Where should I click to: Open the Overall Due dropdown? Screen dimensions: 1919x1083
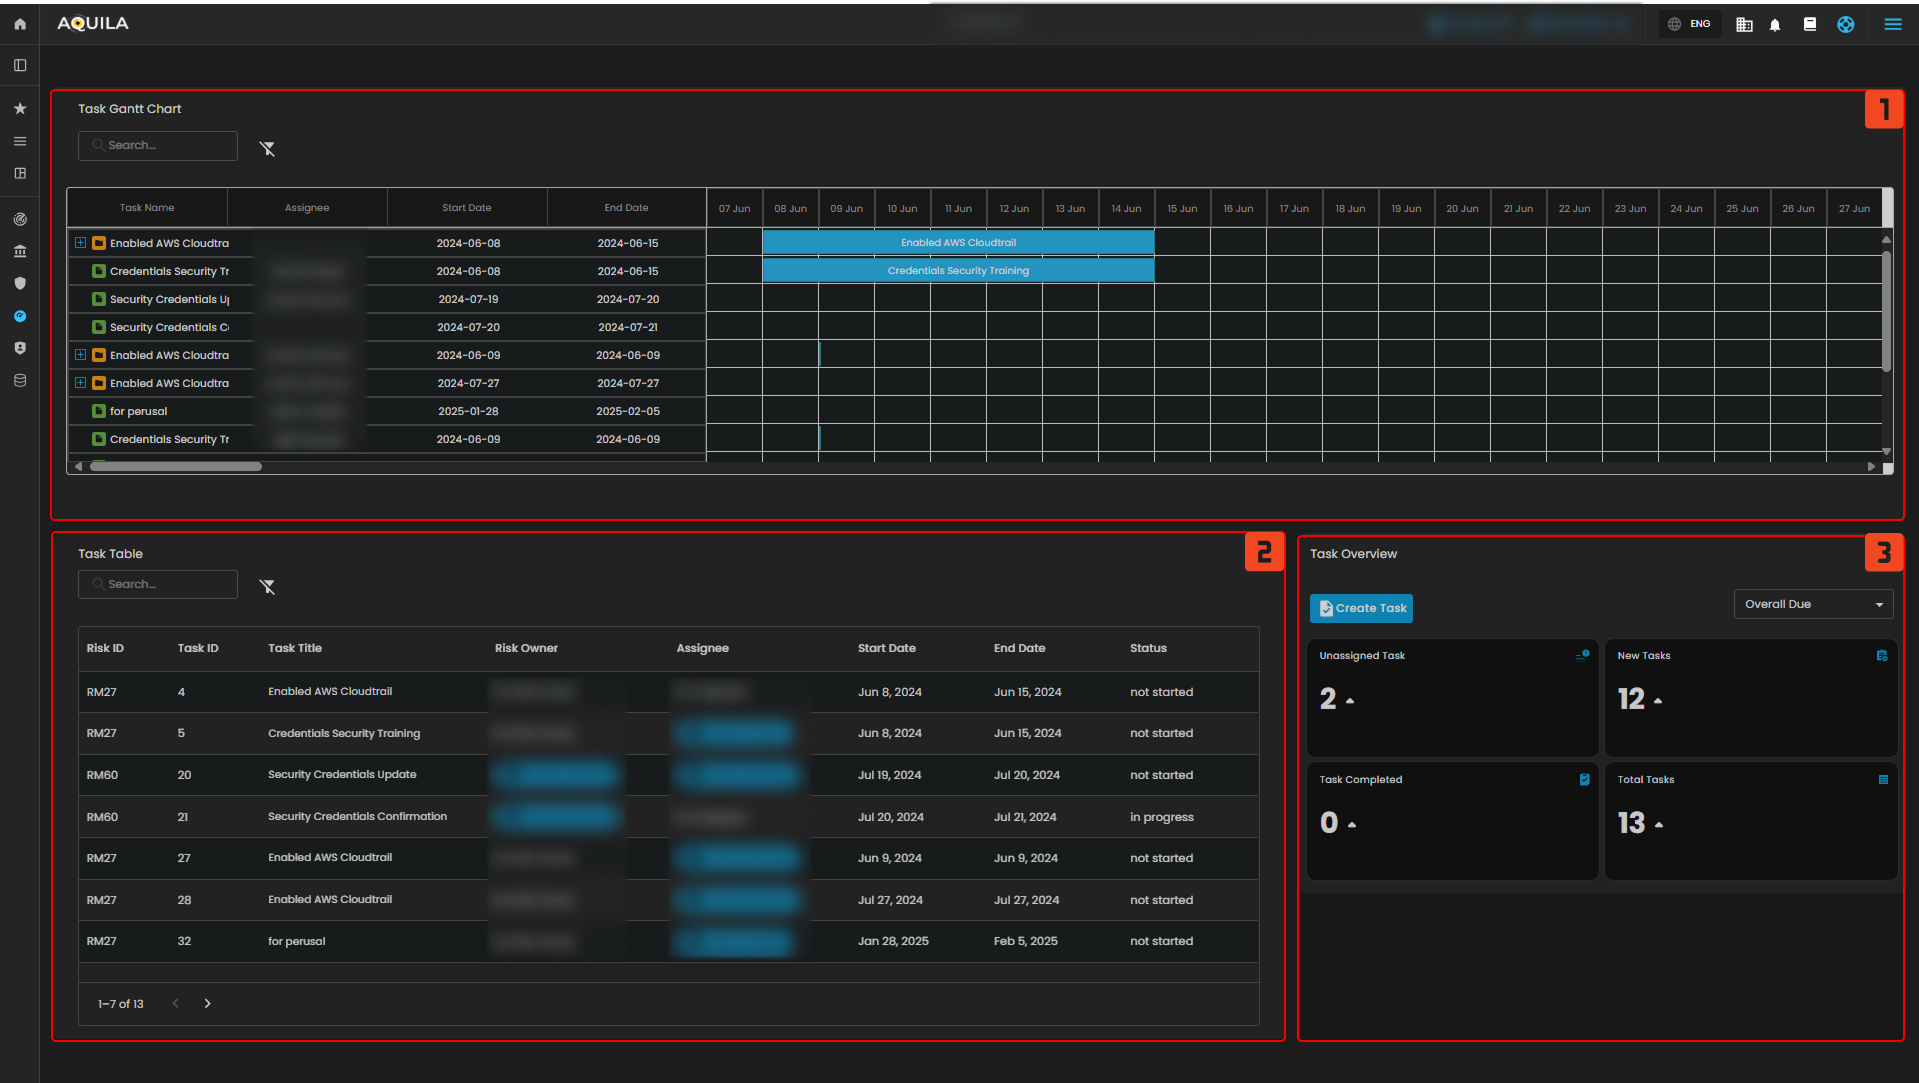click(x=1812, y=604)
